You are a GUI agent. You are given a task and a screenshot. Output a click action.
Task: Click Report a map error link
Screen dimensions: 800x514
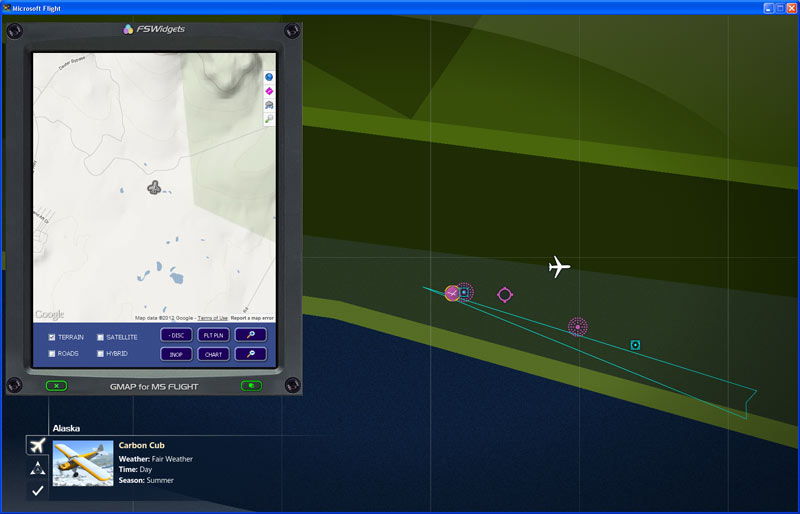click(x=253, y=318)
